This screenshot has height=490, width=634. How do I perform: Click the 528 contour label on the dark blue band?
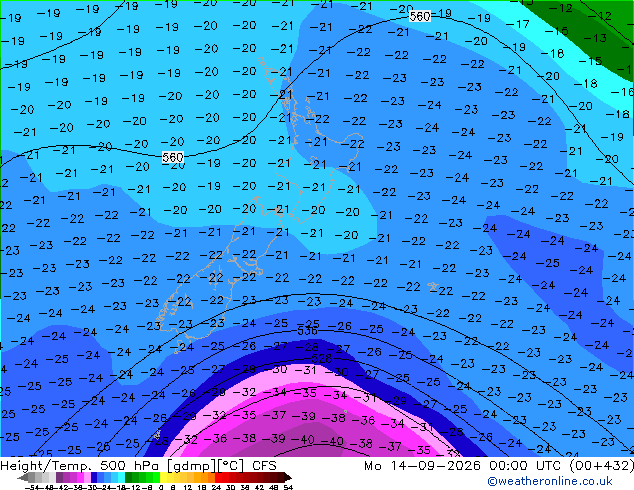coord(322,358)
